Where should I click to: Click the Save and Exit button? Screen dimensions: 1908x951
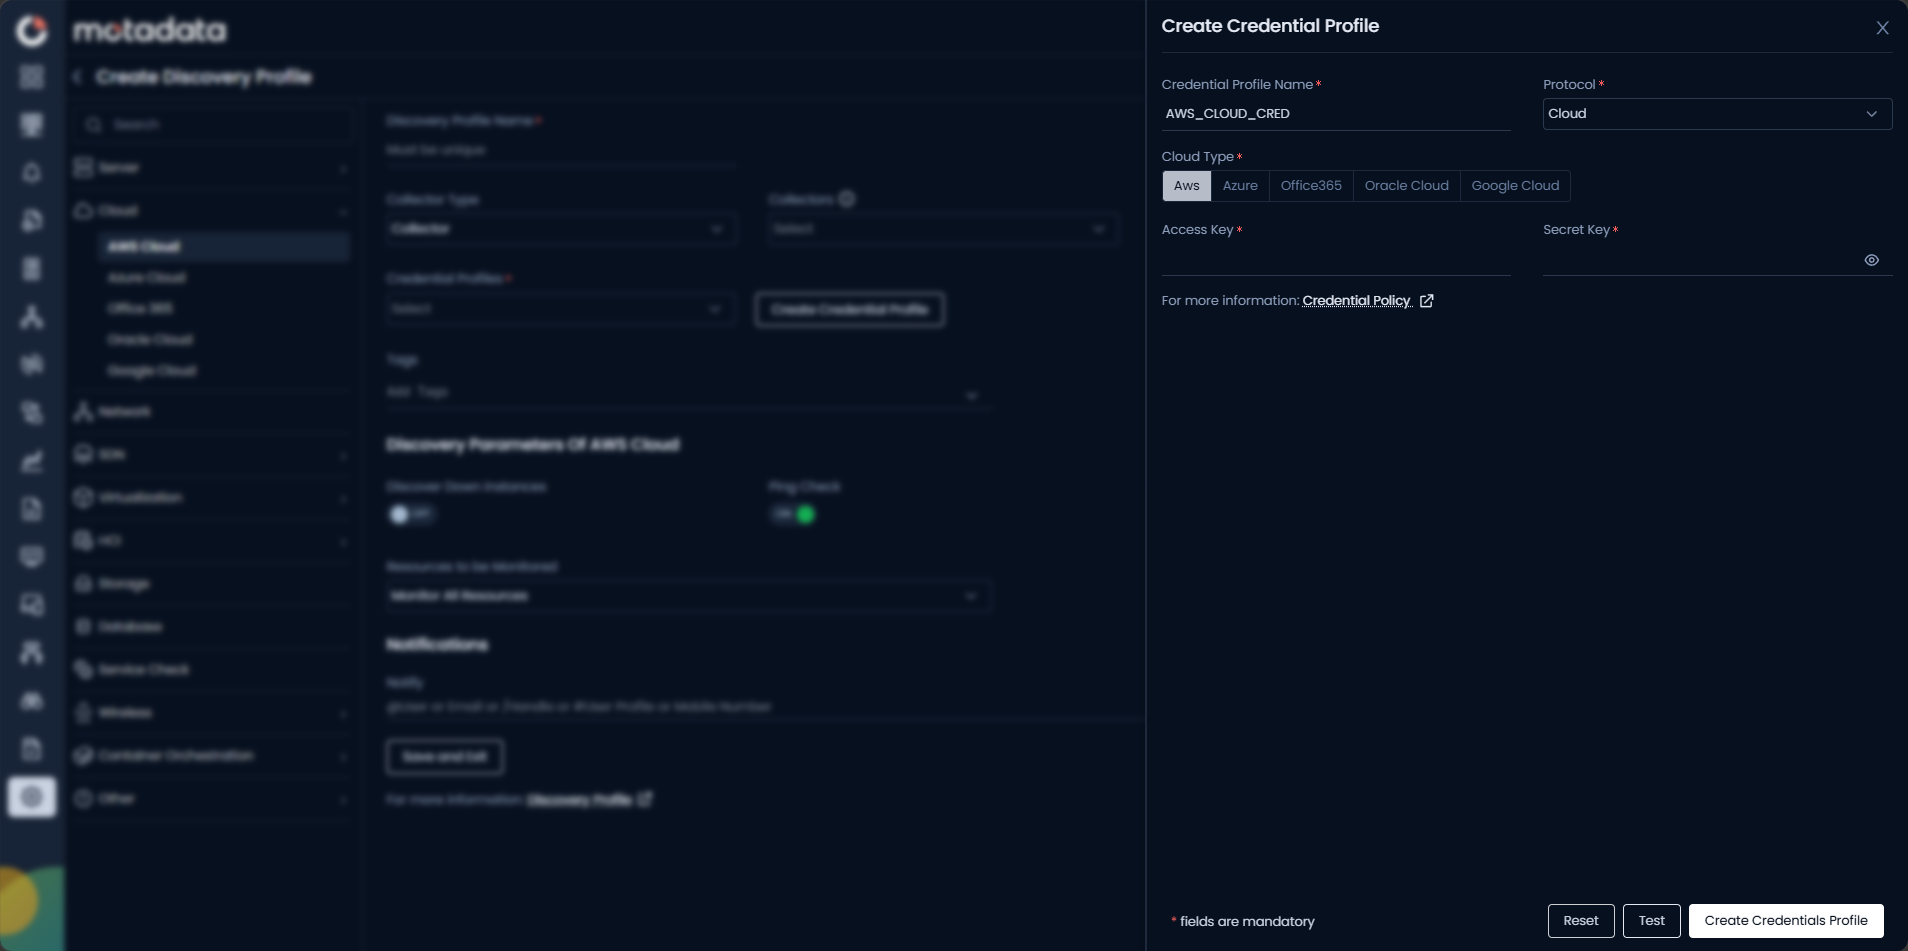pyautogui.click(x=445, y=757)
